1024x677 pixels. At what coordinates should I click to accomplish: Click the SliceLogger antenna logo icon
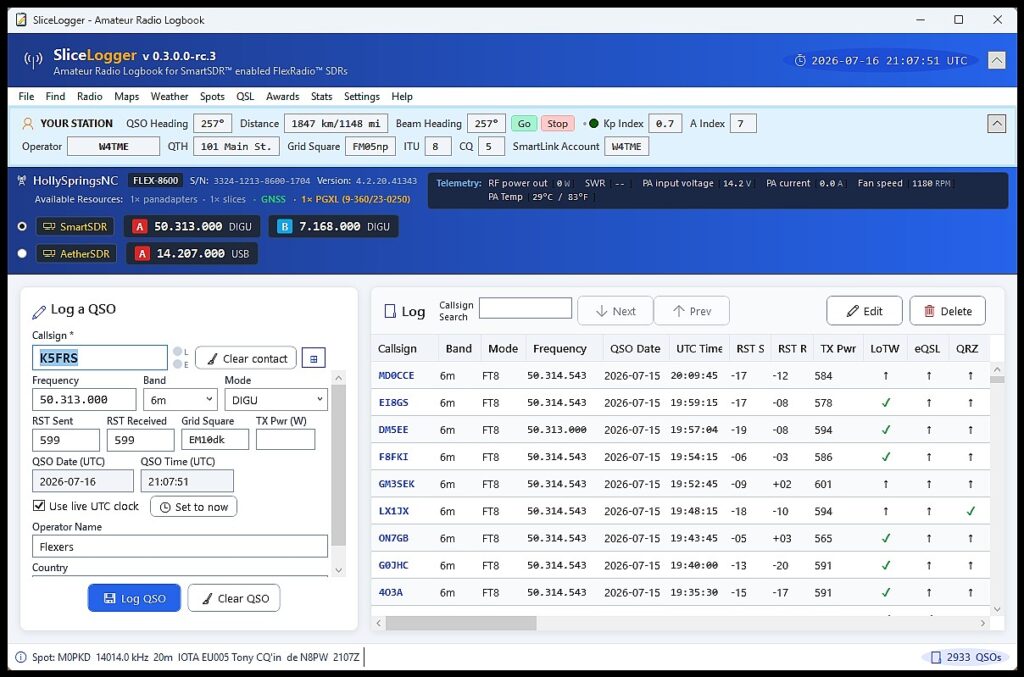(33, 60)
